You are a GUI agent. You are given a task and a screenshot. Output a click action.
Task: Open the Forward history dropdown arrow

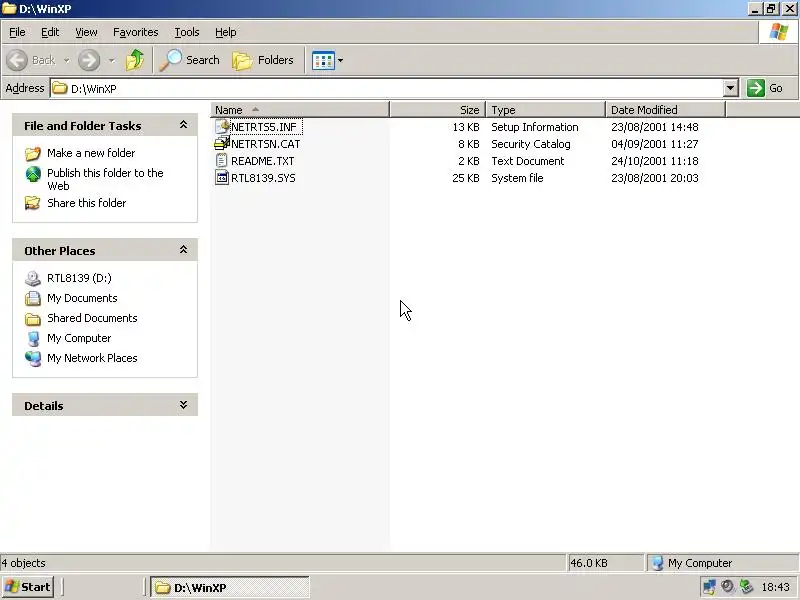(x=111, y=60)
